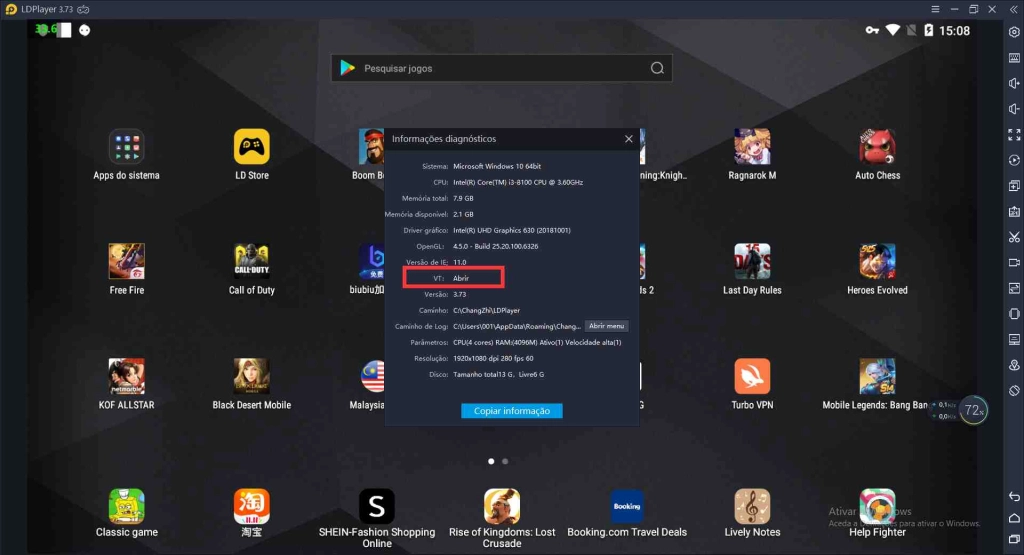Open the Turbo VPN app
The image size is (1024, 555).
pos(752,377)
